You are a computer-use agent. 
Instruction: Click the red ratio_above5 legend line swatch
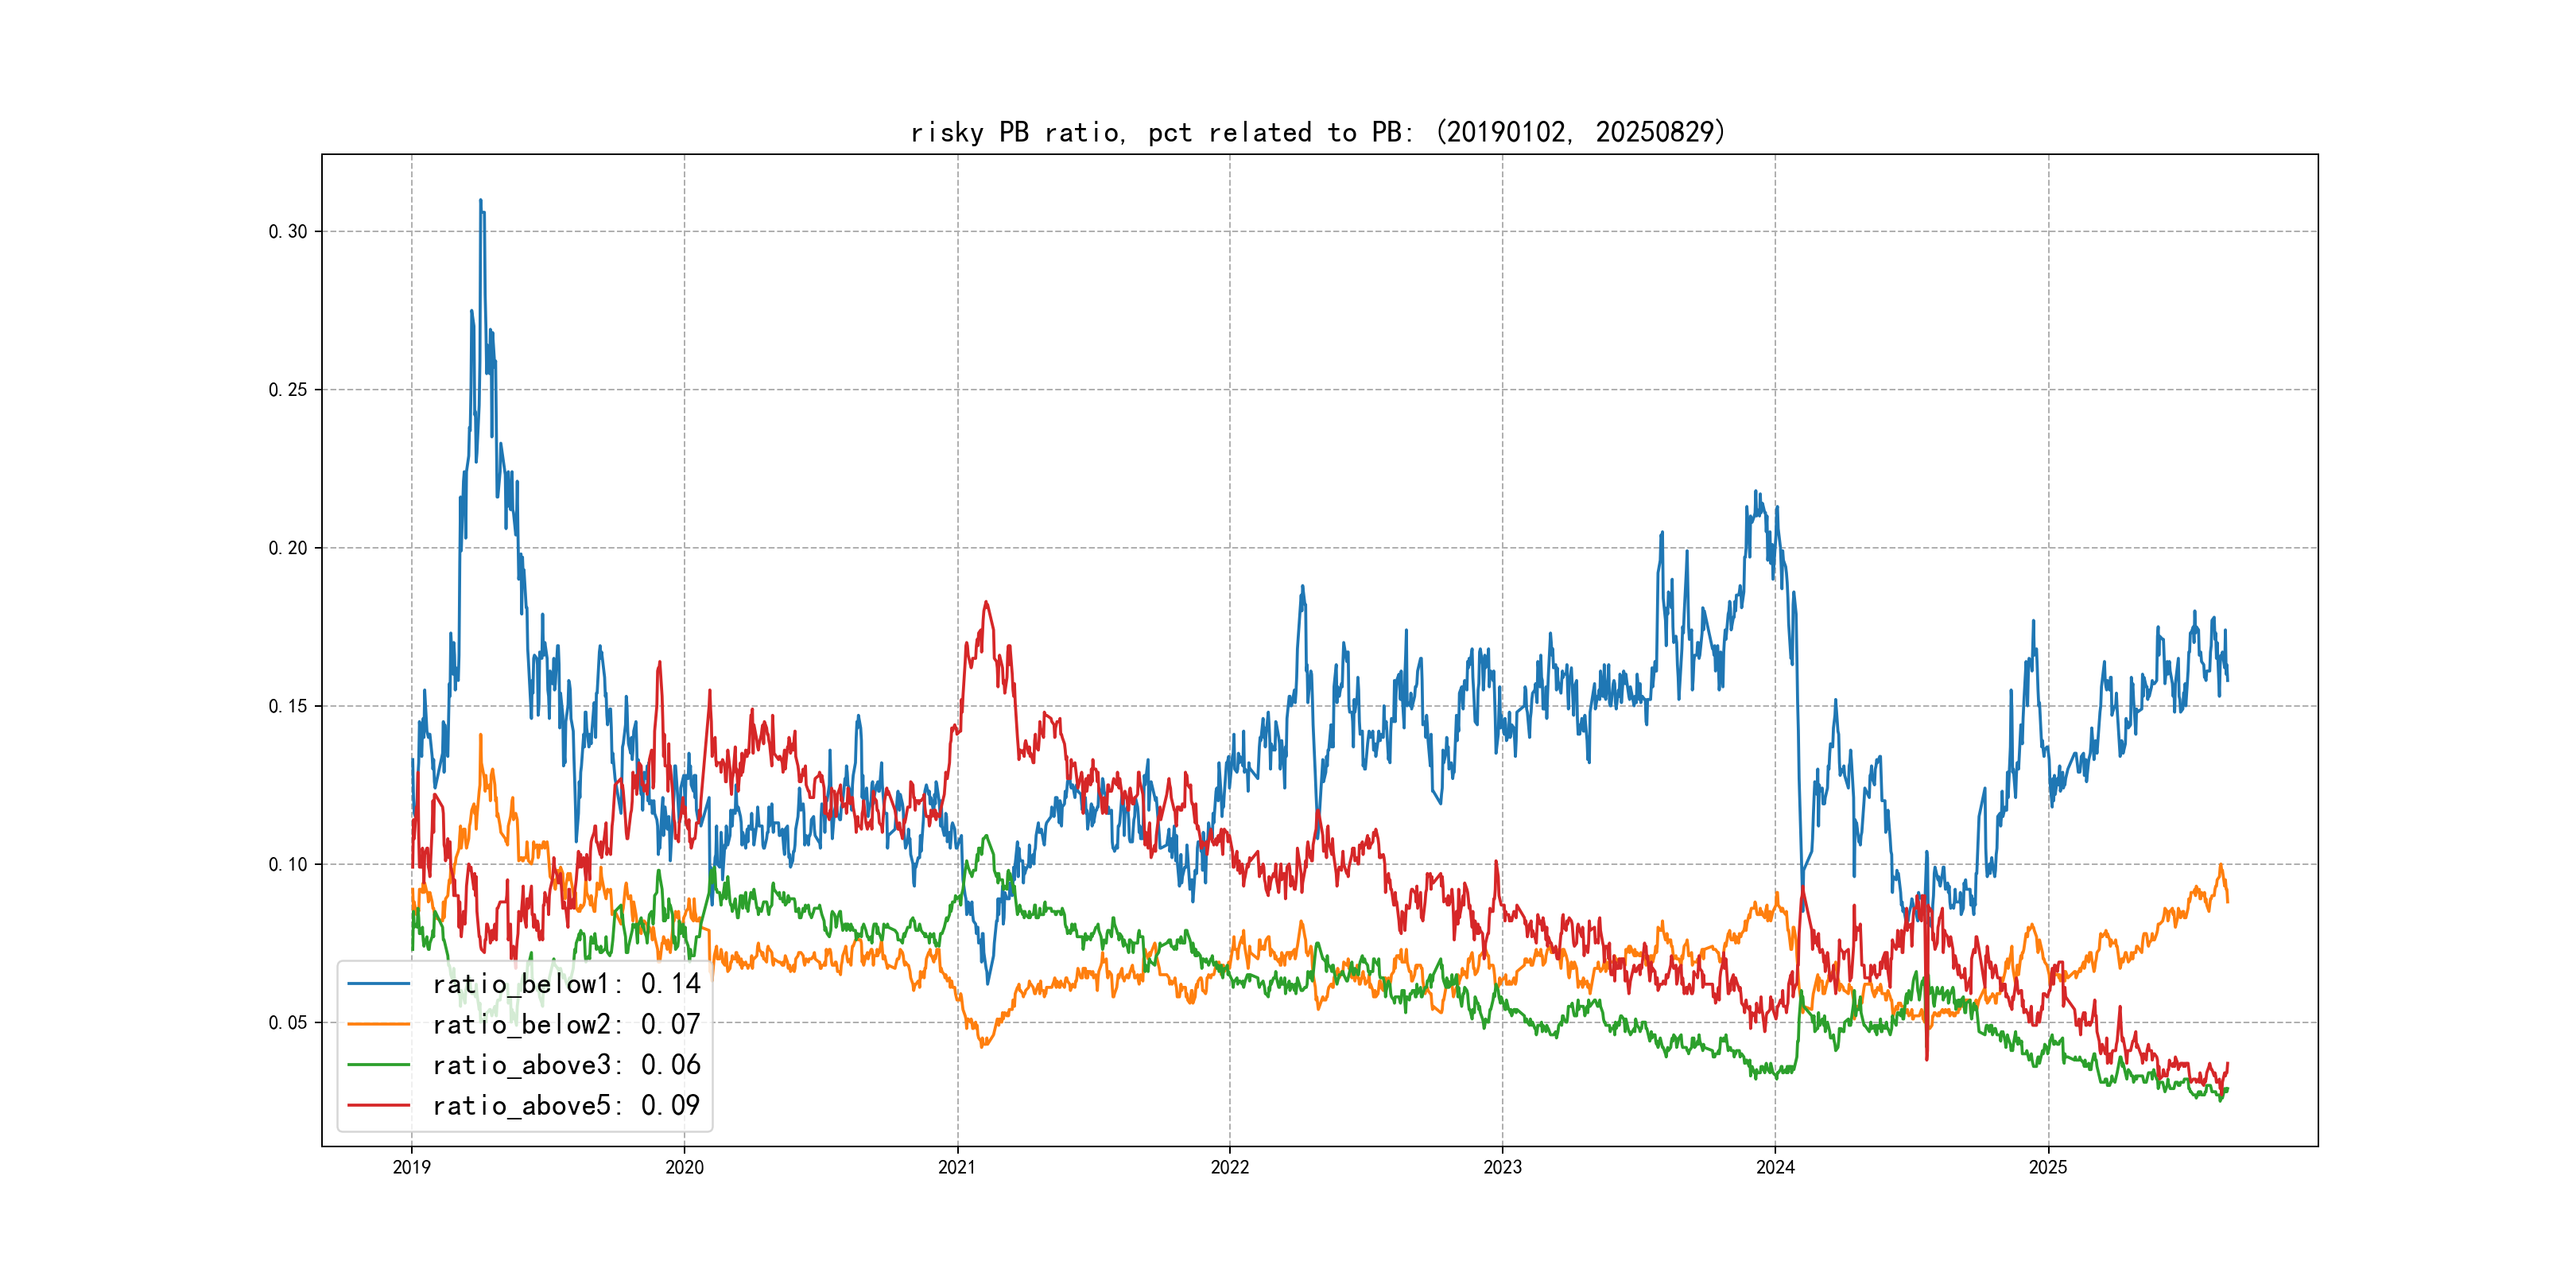[378, 1105]
